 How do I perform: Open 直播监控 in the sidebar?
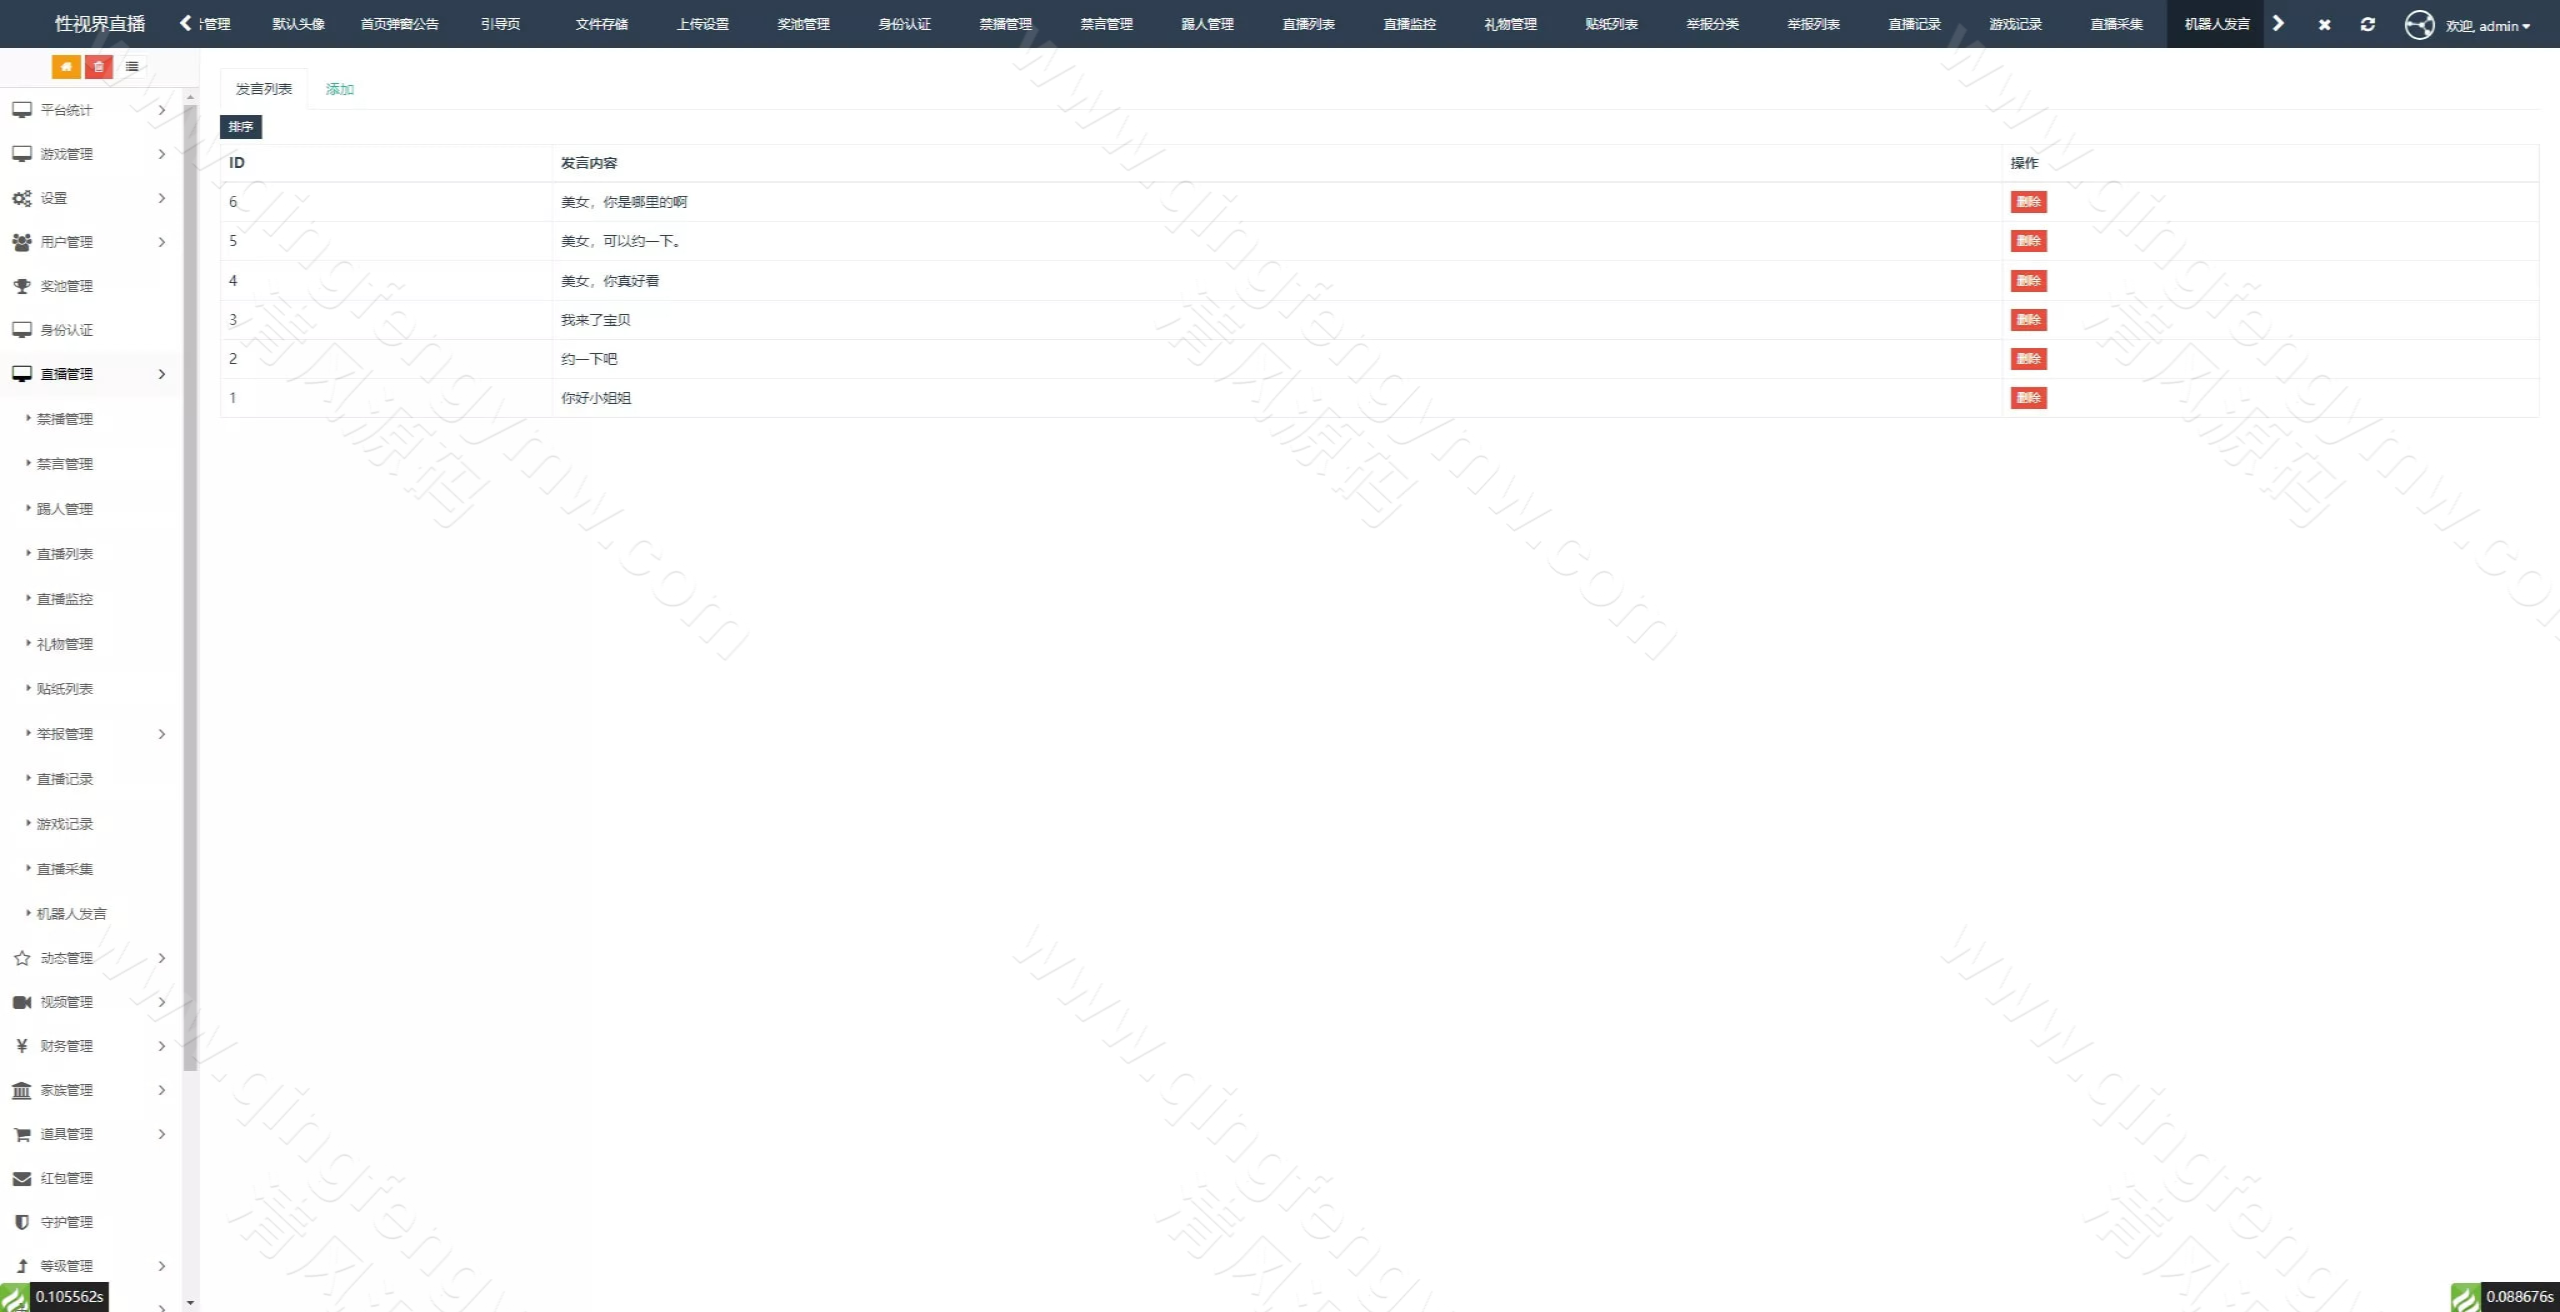[x=65, y=599]
